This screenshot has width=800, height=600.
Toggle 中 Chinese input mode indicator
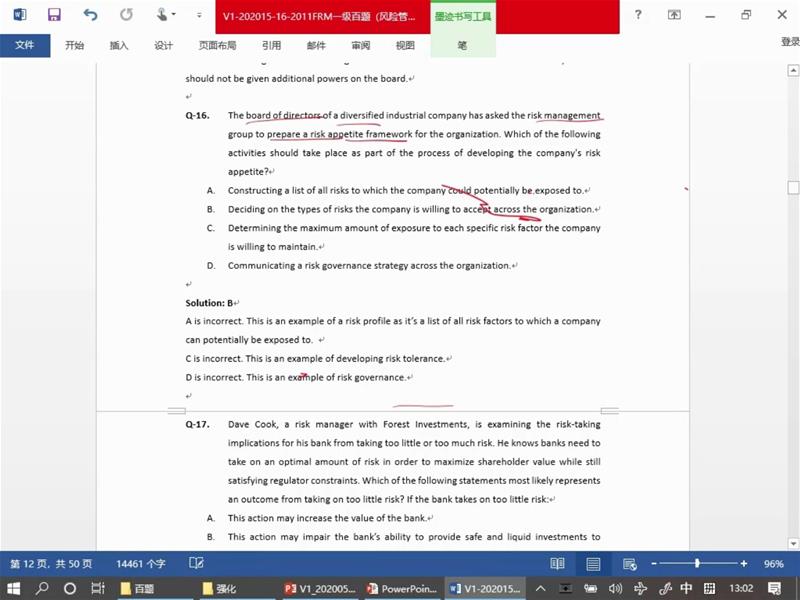(x=686, y=588)
